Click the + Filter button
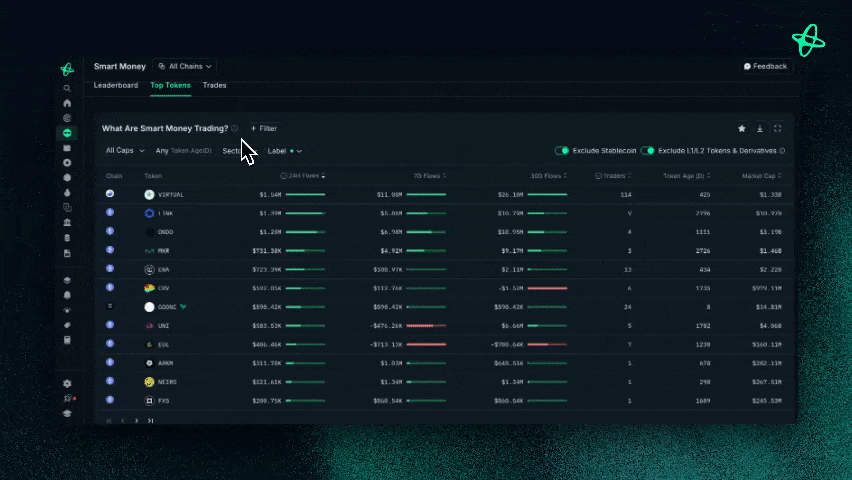The height and width of the screenshot is (480, 852). [264, 128]
